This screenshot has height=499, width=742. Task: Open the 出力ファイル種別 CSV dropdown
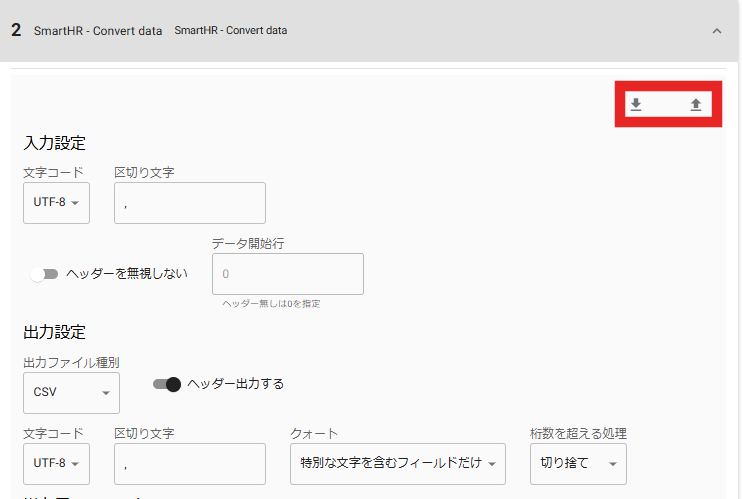pos(71,392)
